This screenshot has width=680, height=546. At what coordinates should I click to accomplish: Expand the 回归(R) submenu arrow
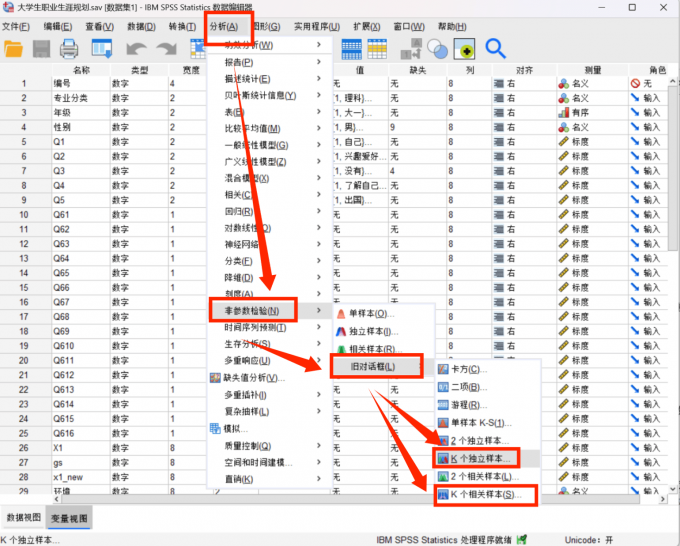(319, 211)
